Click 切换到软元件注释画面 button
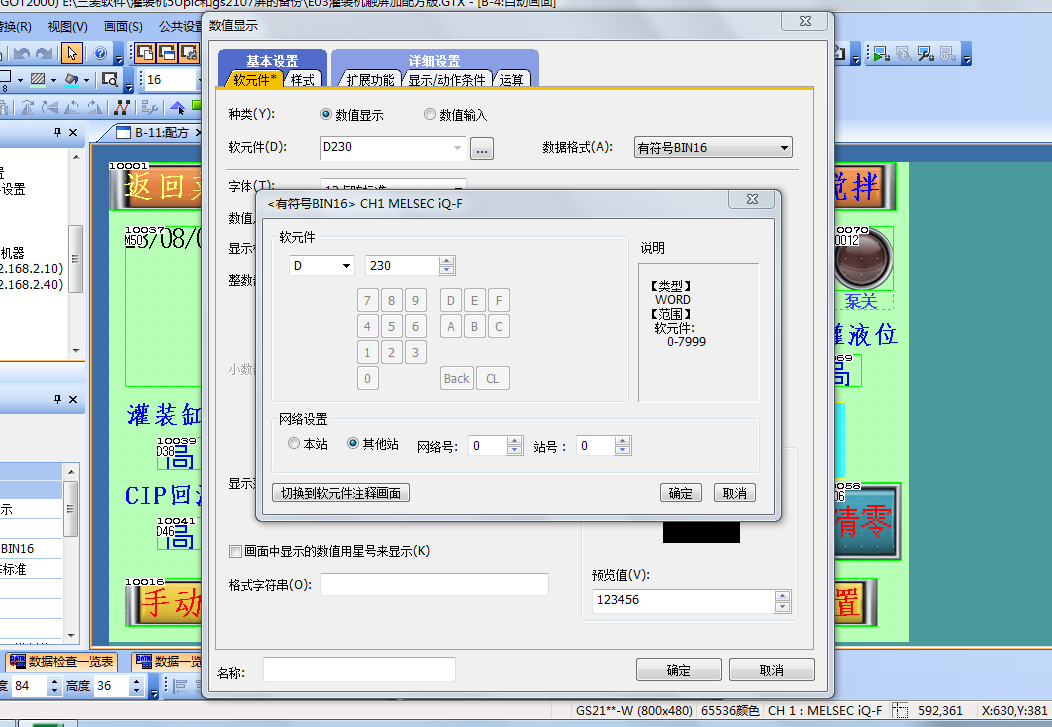The image size is (1052, 727). 341,493
